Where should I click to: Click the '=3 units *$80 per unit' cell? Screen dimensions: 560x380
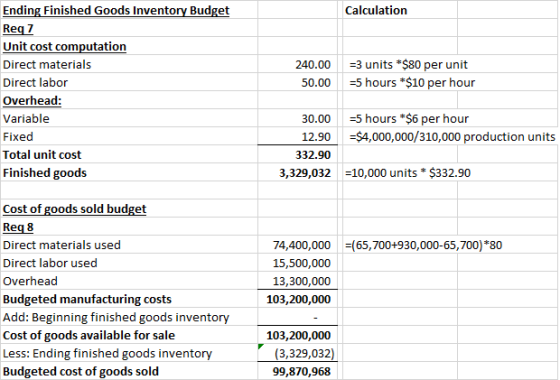400,64
